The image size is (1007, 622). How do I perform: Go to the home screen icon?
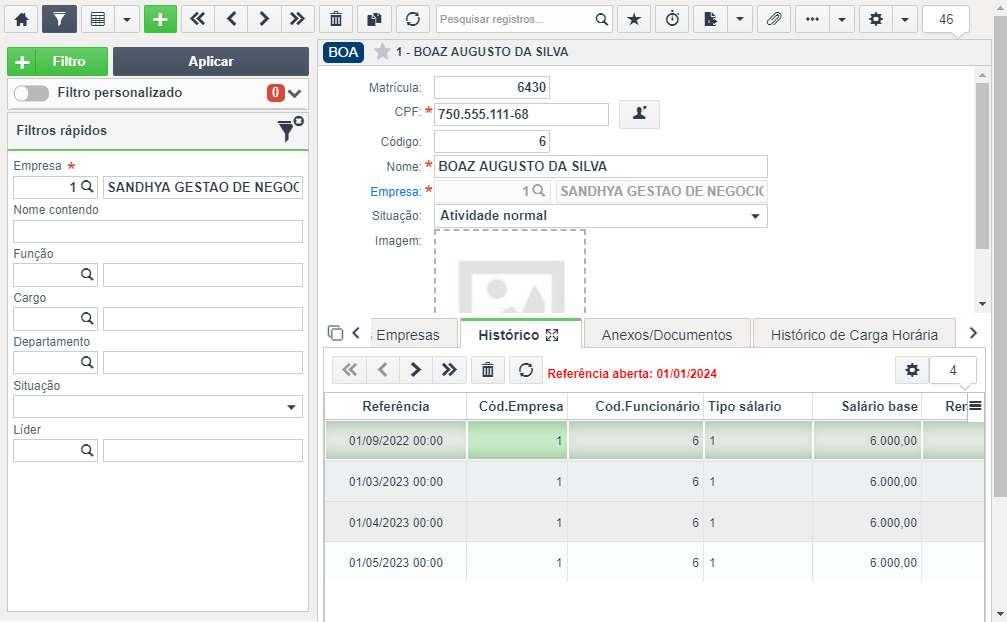coord(21,19)
